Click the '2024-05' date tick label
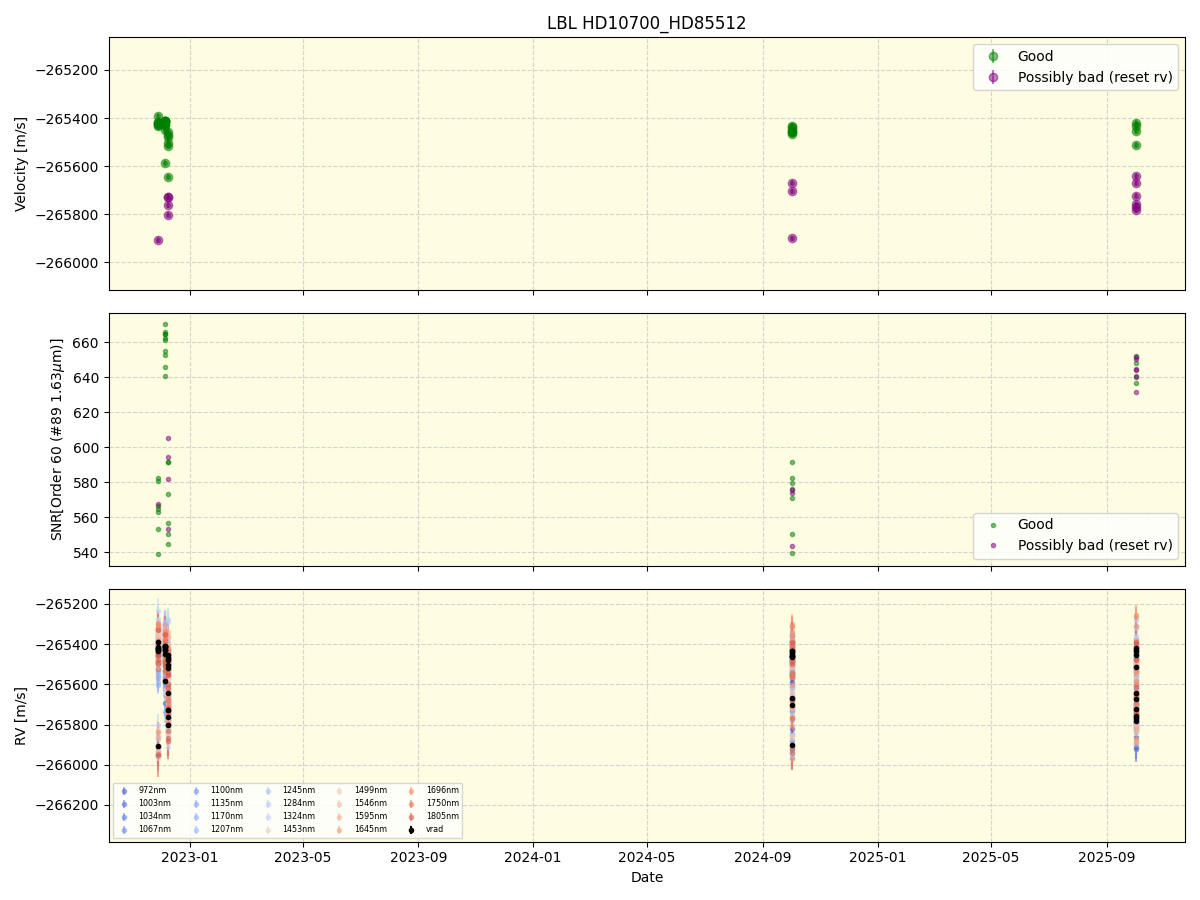1200x900 pixels. [647, 857]
